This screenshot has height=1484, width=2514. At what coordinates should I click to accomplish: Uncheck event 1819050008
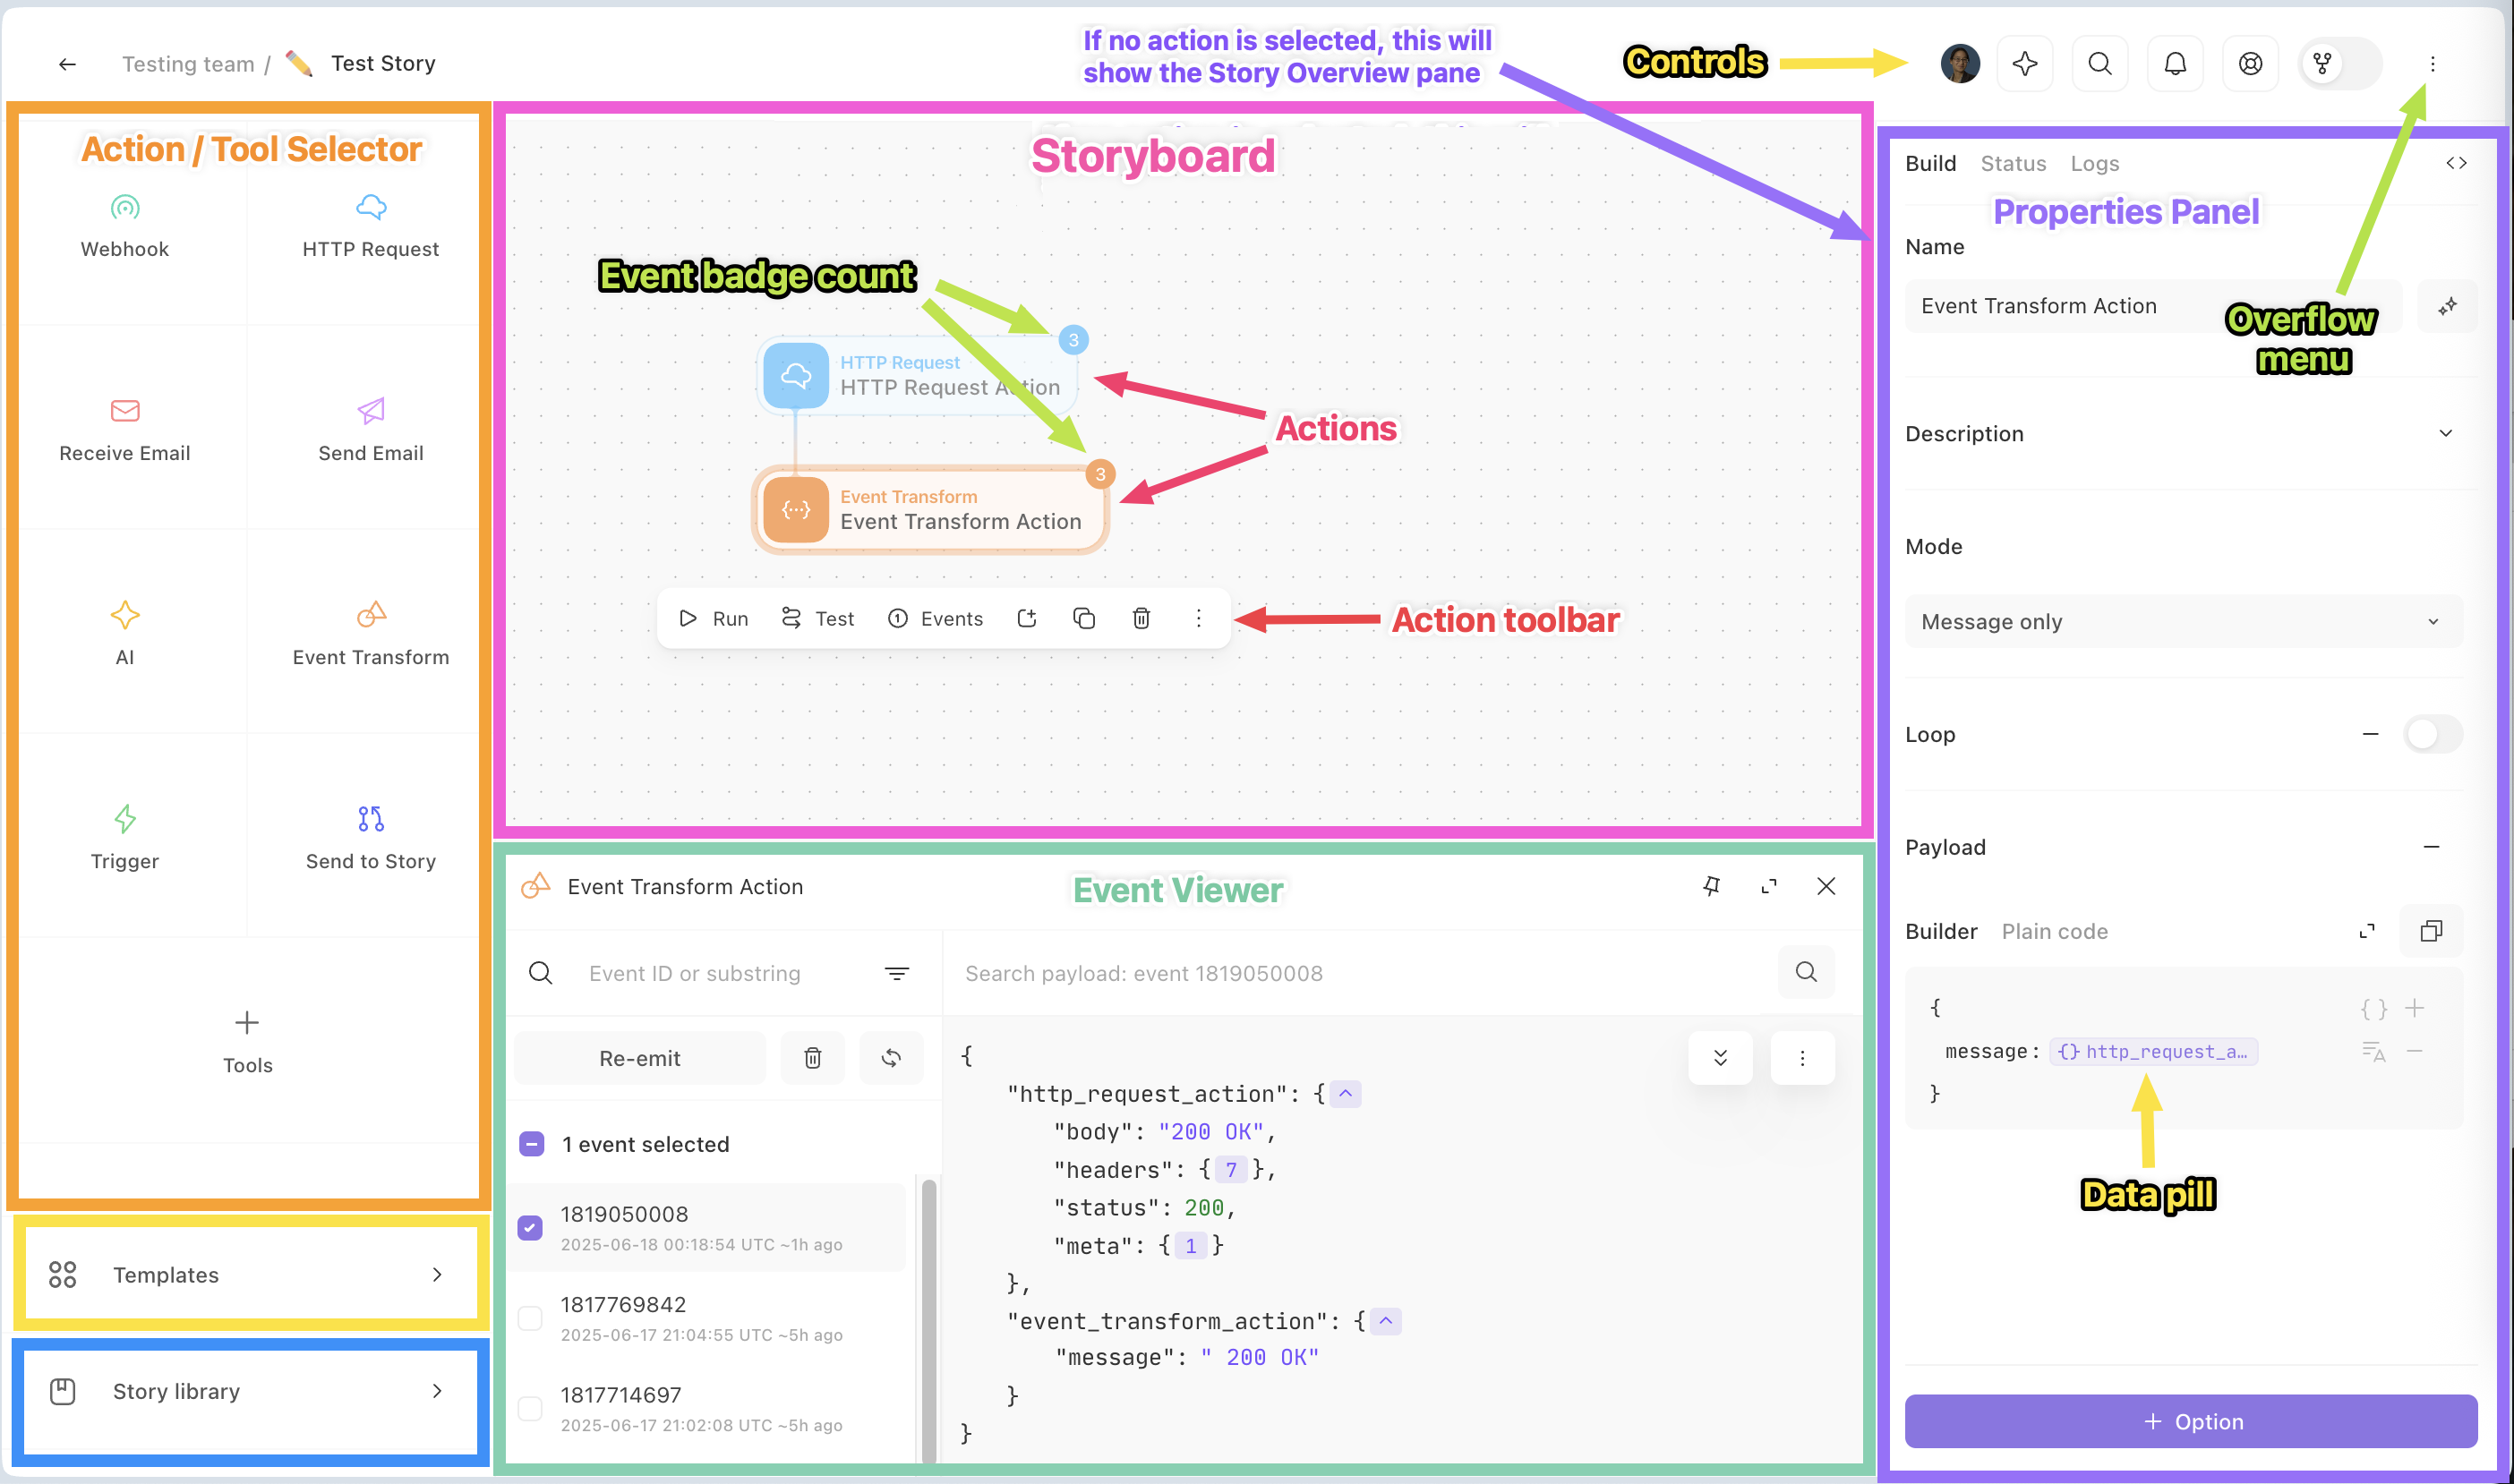click(530, 1227)
